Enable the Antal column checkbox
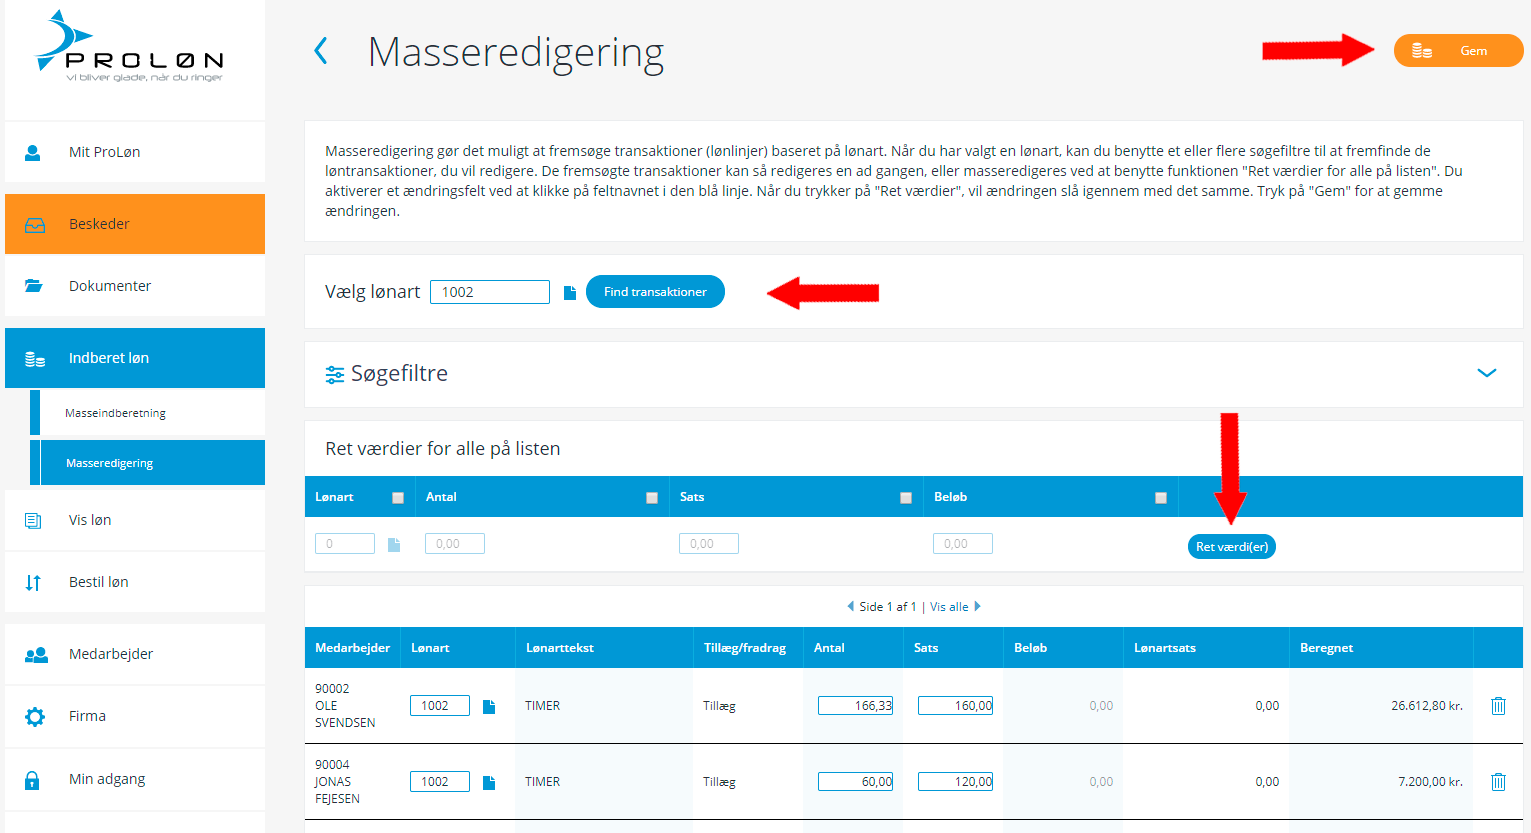This screenshot has height=833, width=1531. pyautogui.click(x=652, y=498)
